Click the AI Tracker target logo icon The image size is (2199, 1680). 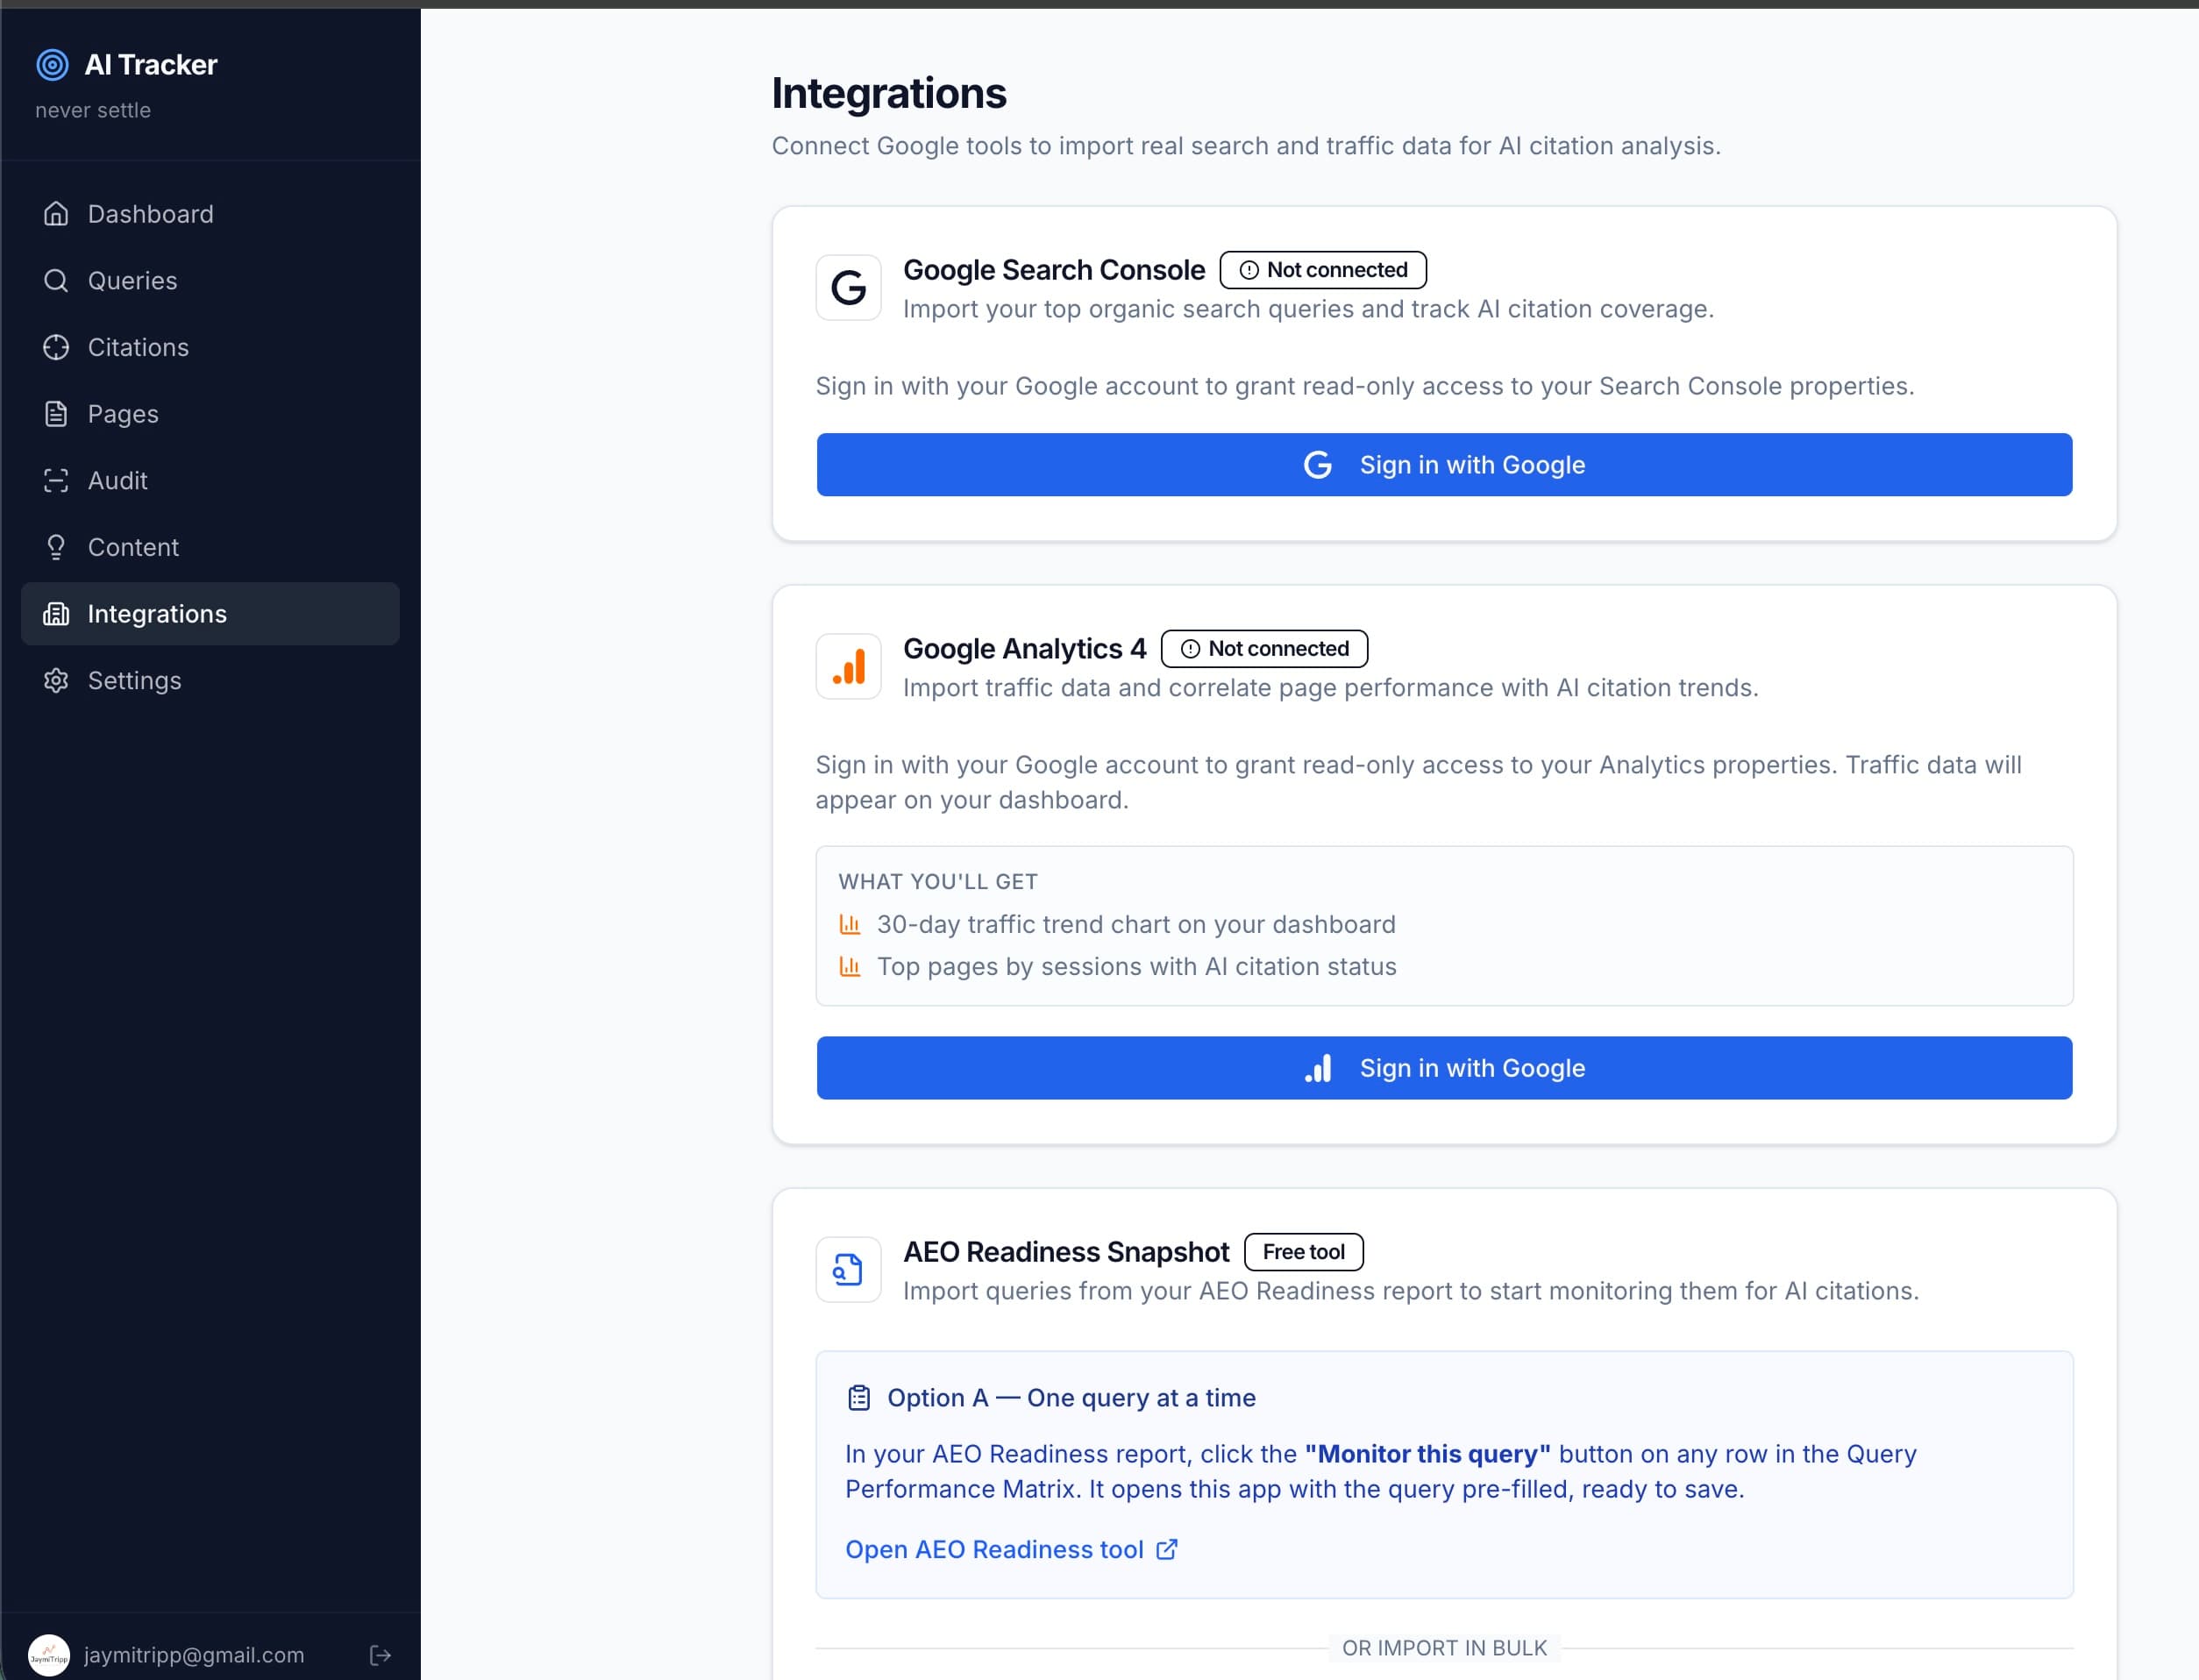52,65
